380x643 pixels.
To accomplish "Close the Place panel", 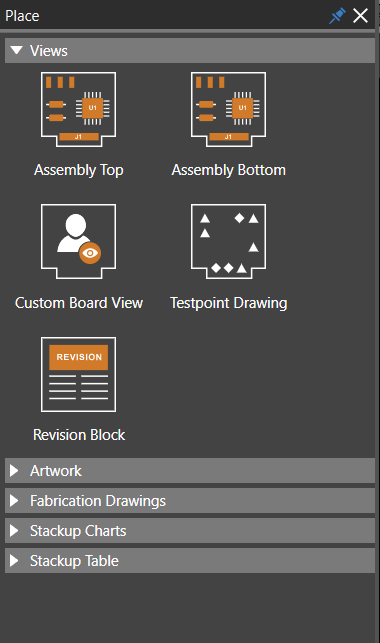I will coord(360,16).
